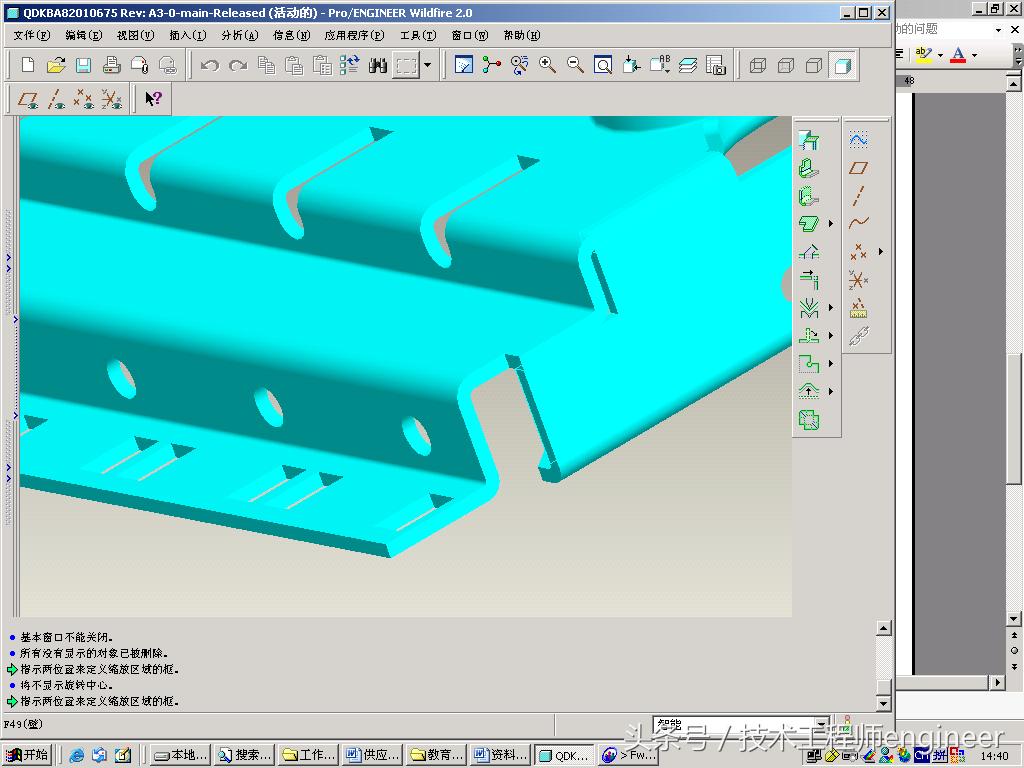Select the bend tool icon

click(x=808, y=308)
